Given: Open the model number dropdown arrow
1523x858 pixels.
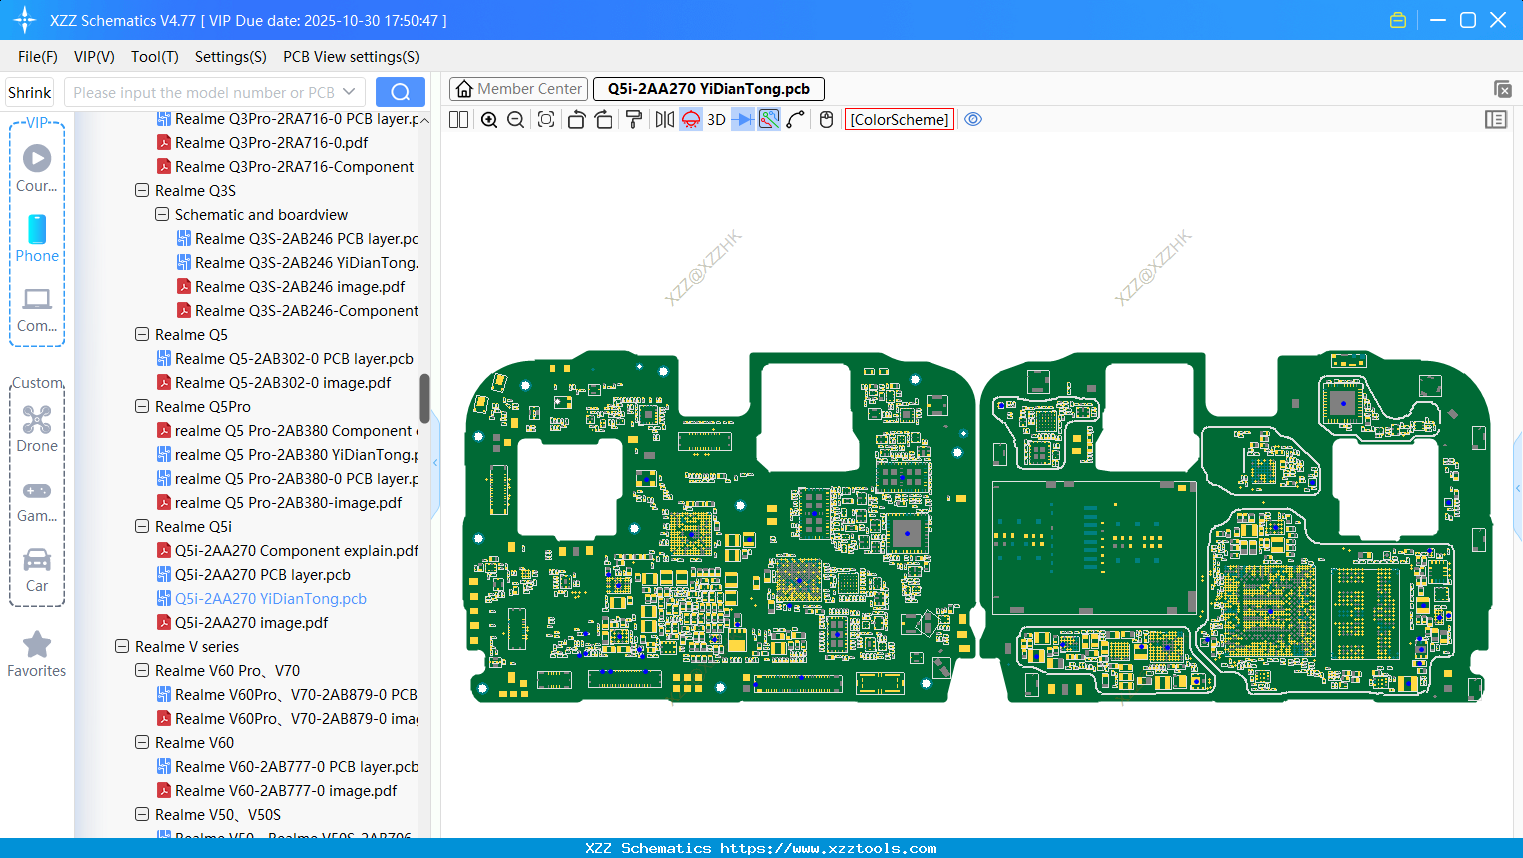Looking at the screenshot, I should click(x=349, y=92).
